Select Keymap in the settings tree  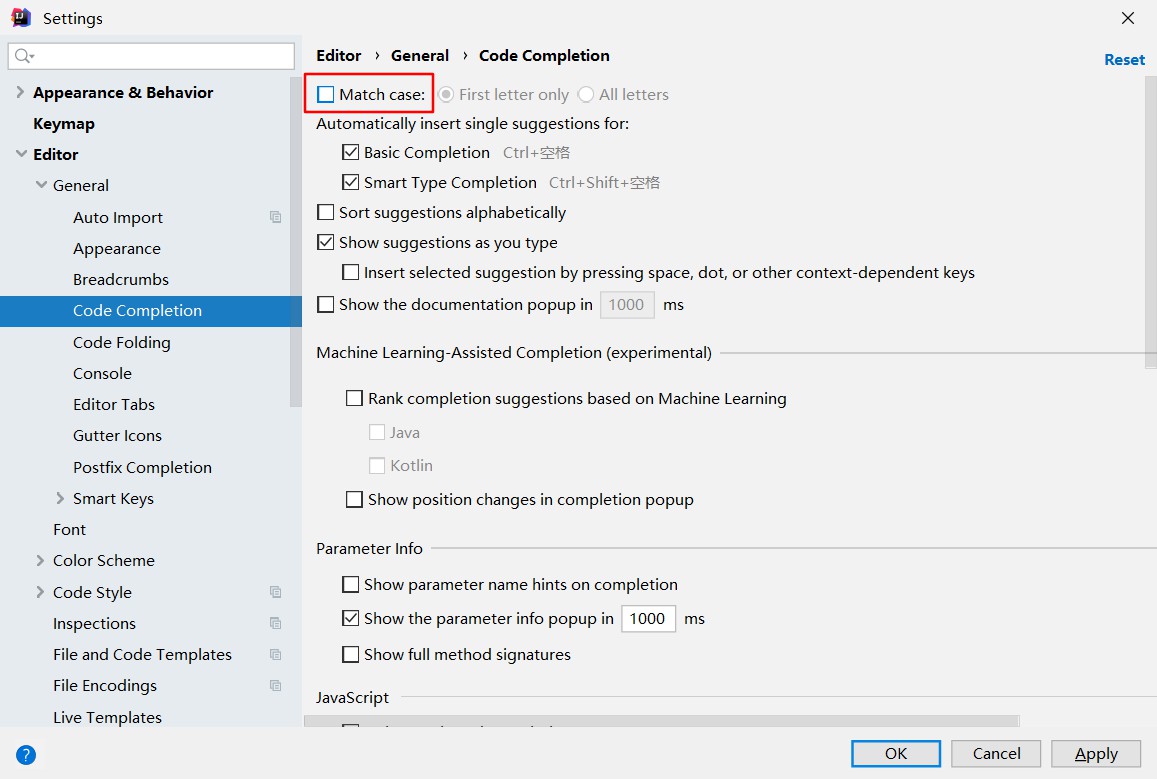(64, 124)
